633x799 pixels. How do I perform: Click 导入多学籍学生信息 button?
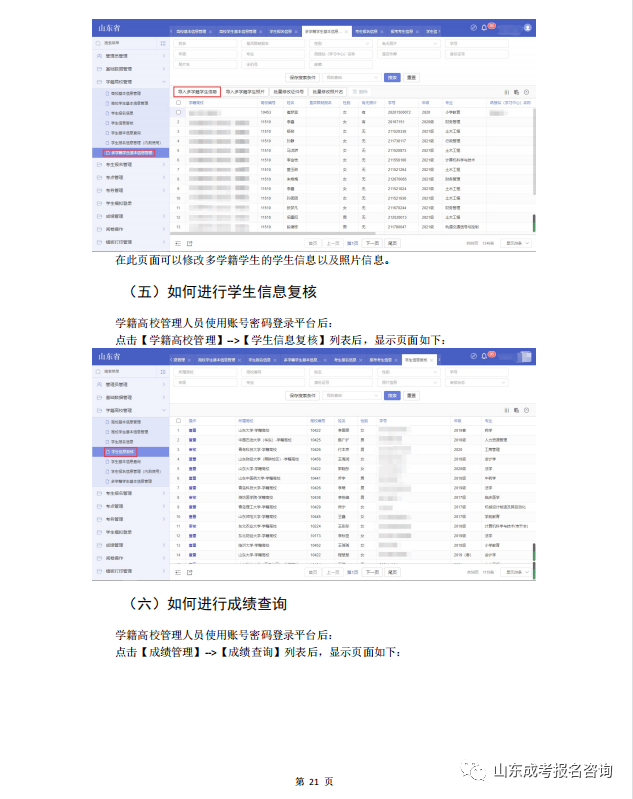tap(197, 92)
